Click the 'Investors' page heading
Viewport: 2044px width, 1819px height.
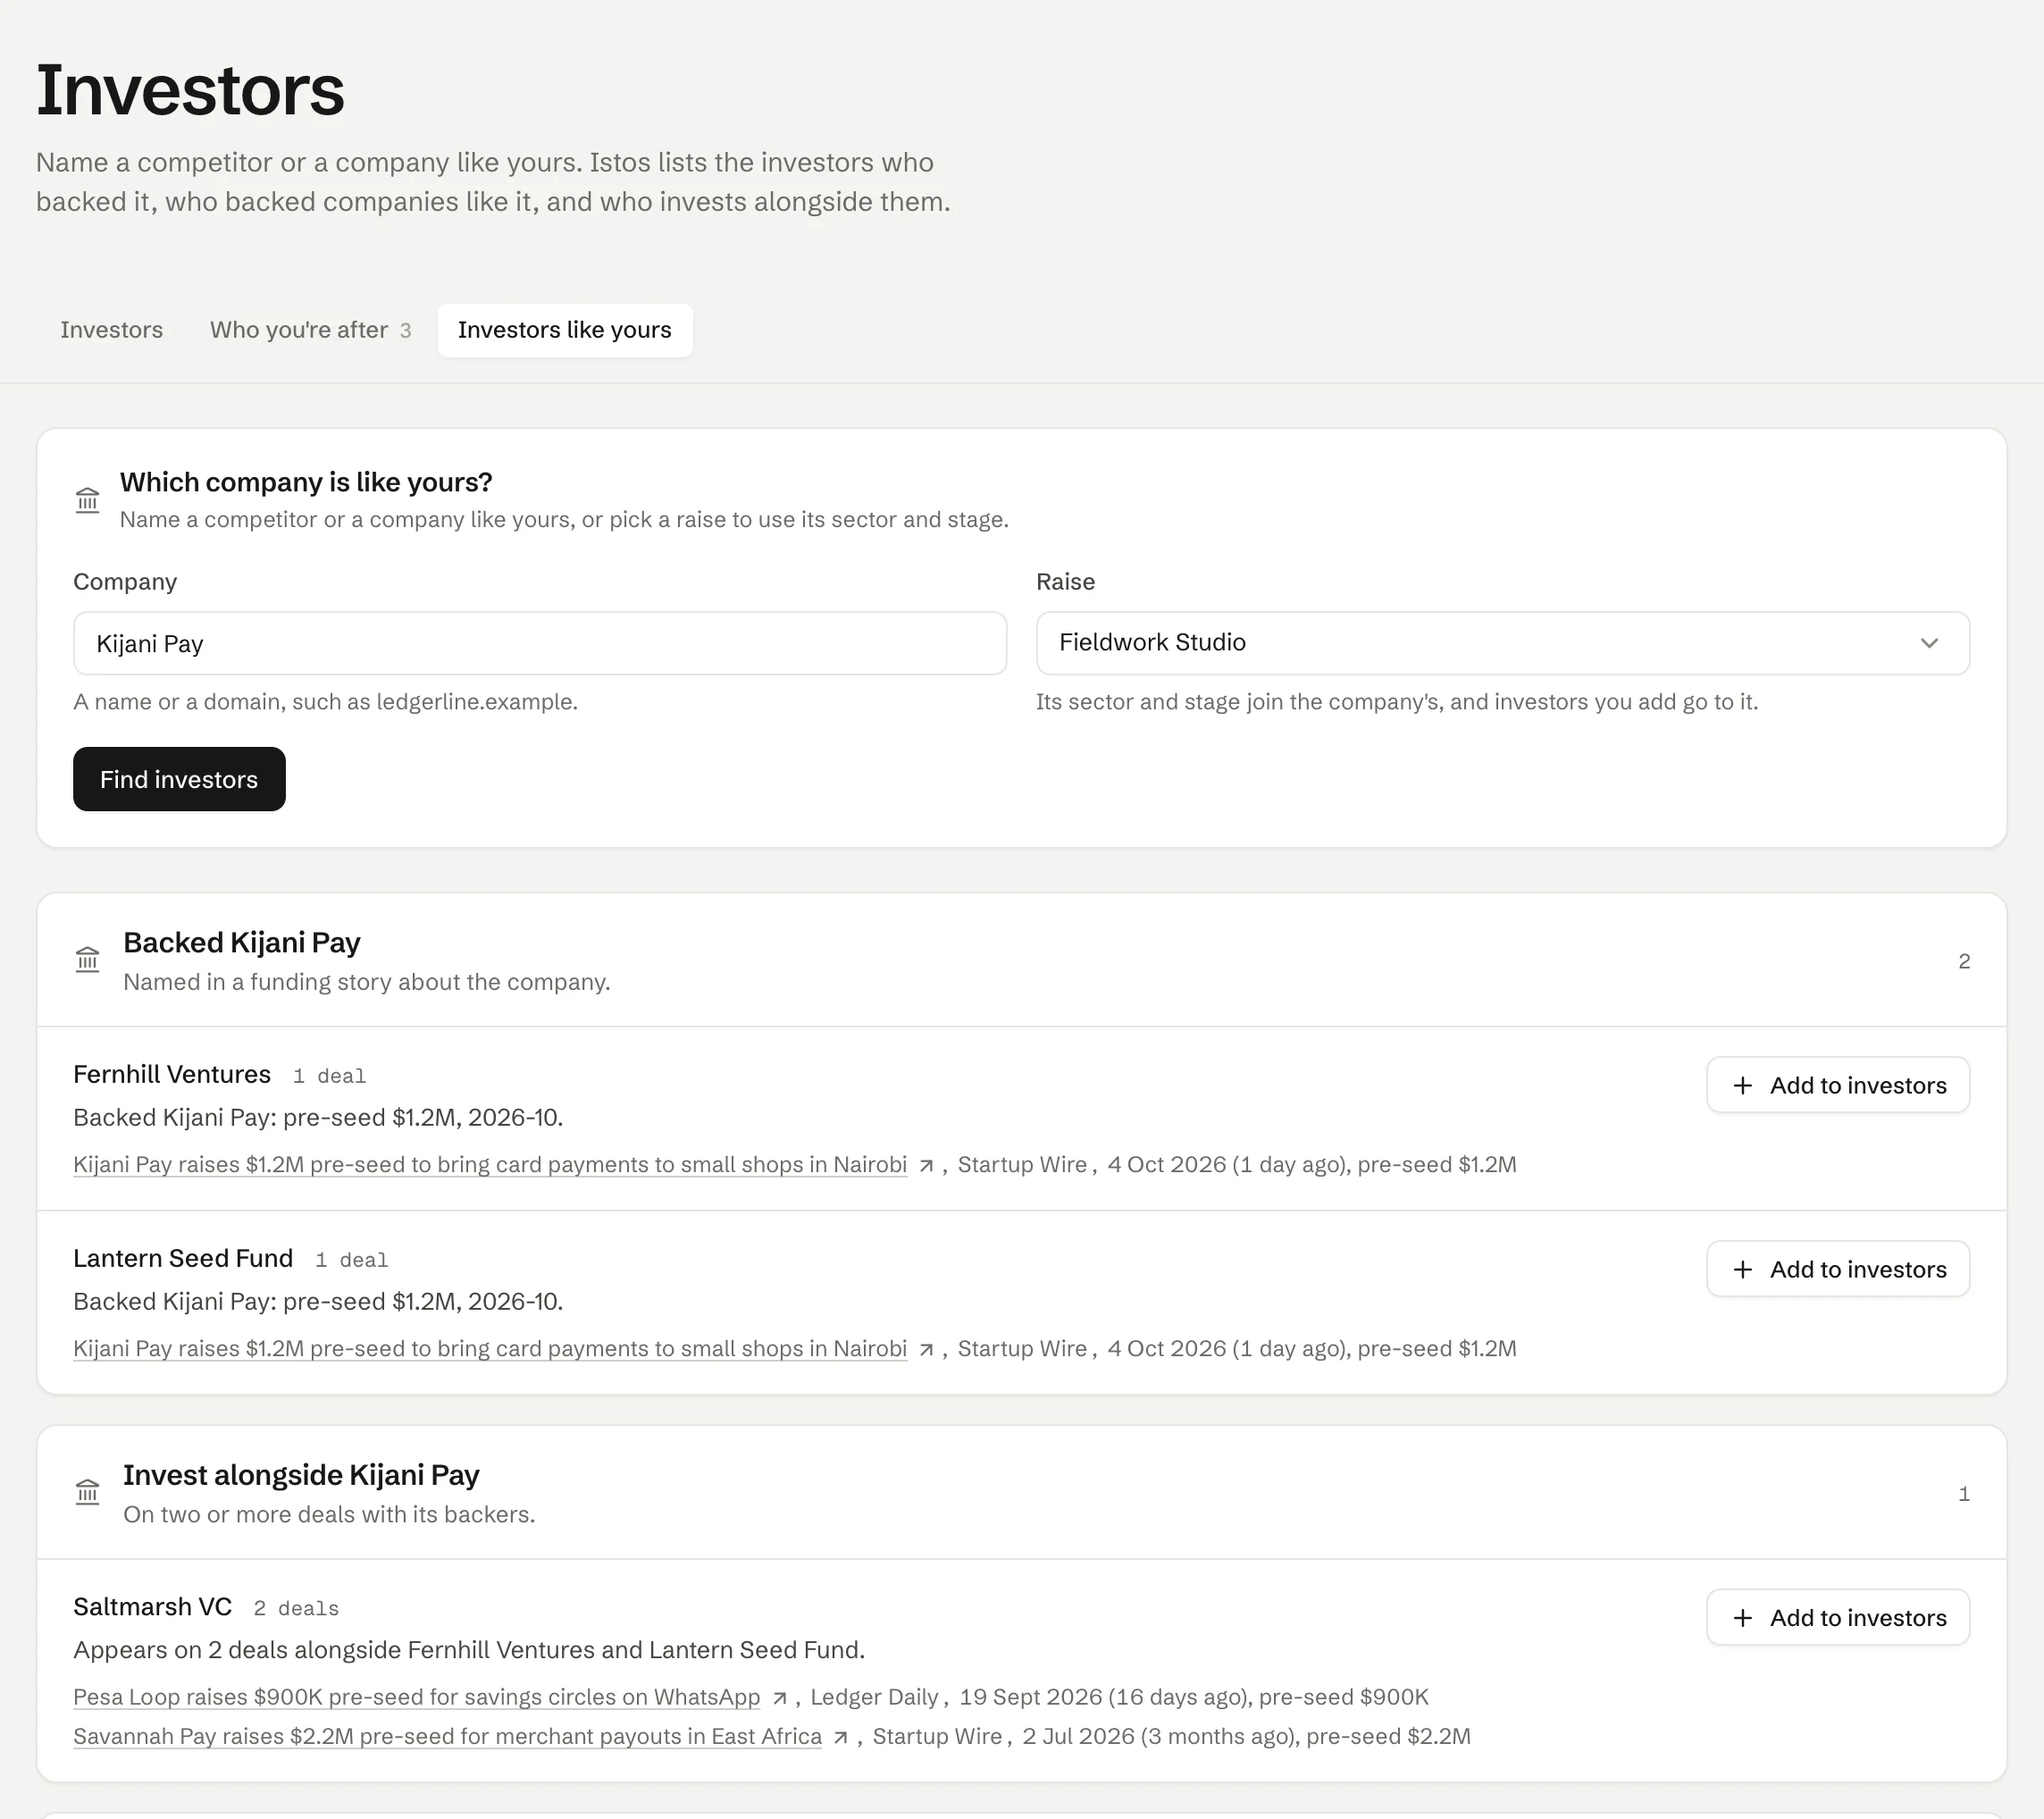point(190,90)
